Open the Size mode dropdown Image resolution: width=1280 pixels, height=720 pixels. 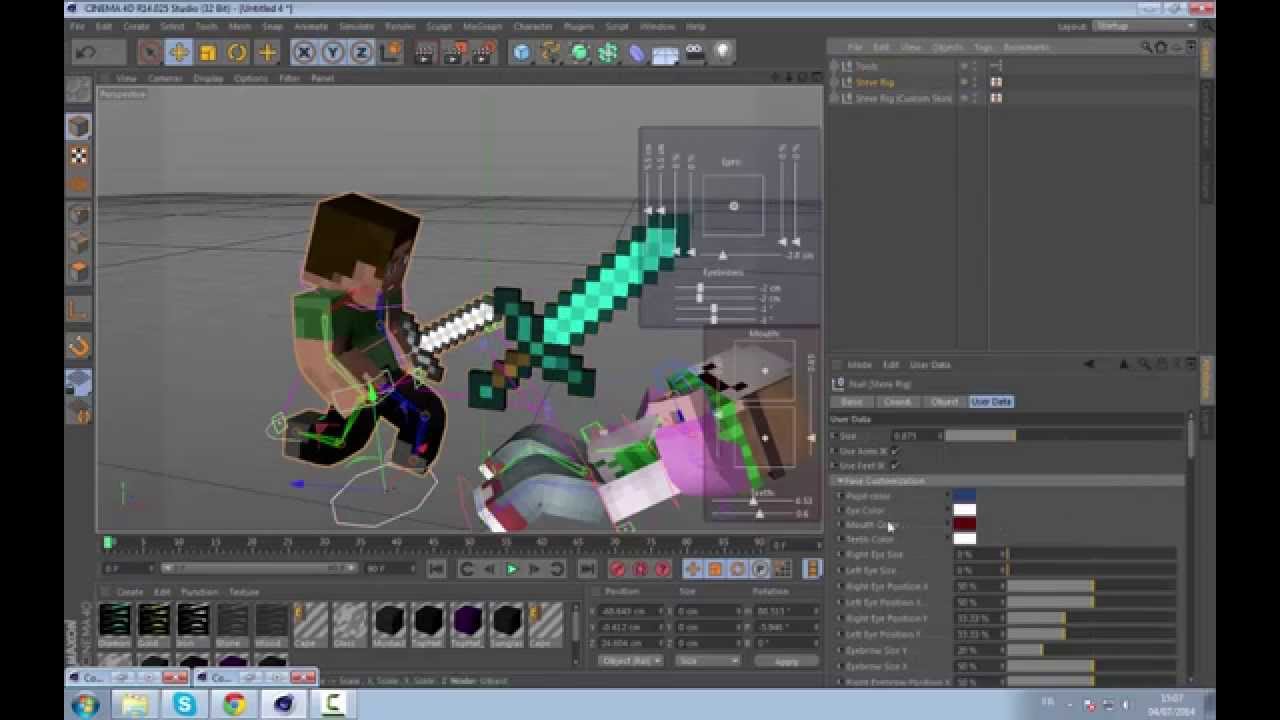pos(707,661)
